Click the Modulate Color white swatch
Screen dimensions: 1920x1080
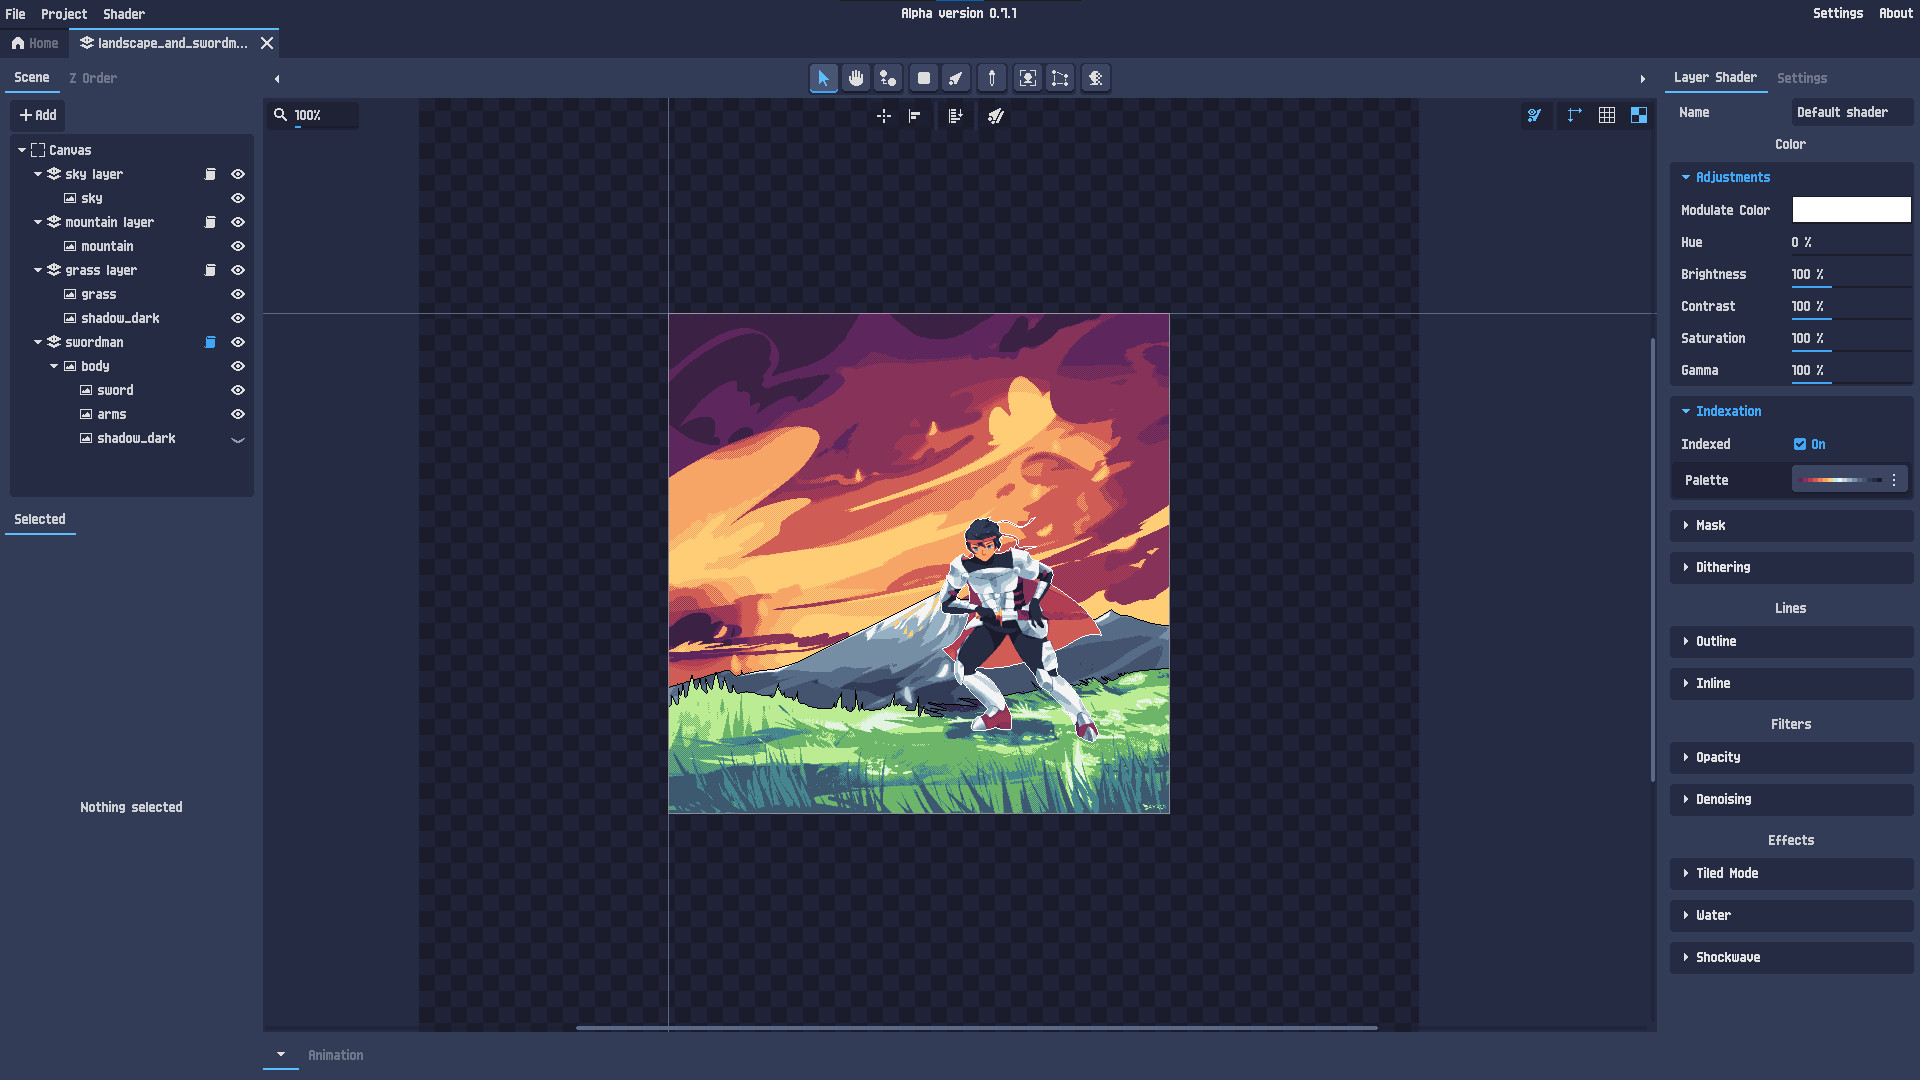1850,210
